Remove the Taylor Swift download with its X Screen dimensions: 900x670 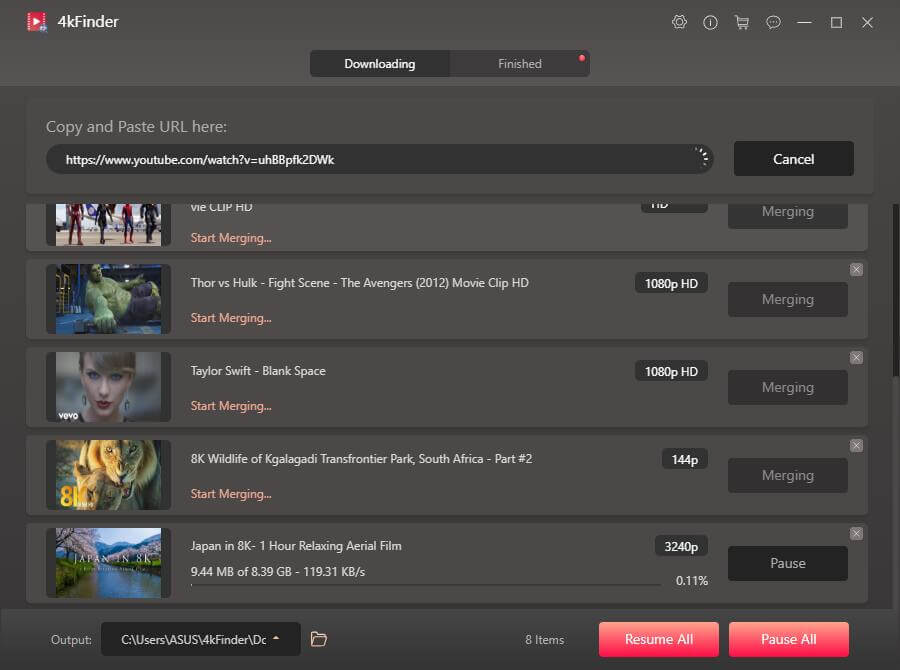coord(856,357)
